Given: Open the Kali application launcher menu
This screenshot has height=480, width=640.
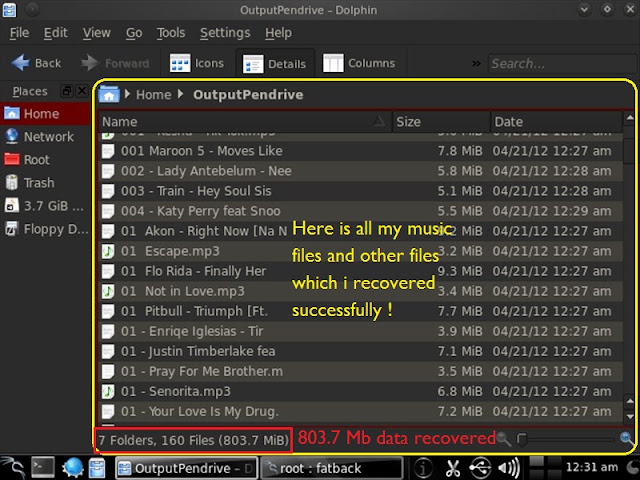Looking at the screenshot, I should [x=14, y=468].
